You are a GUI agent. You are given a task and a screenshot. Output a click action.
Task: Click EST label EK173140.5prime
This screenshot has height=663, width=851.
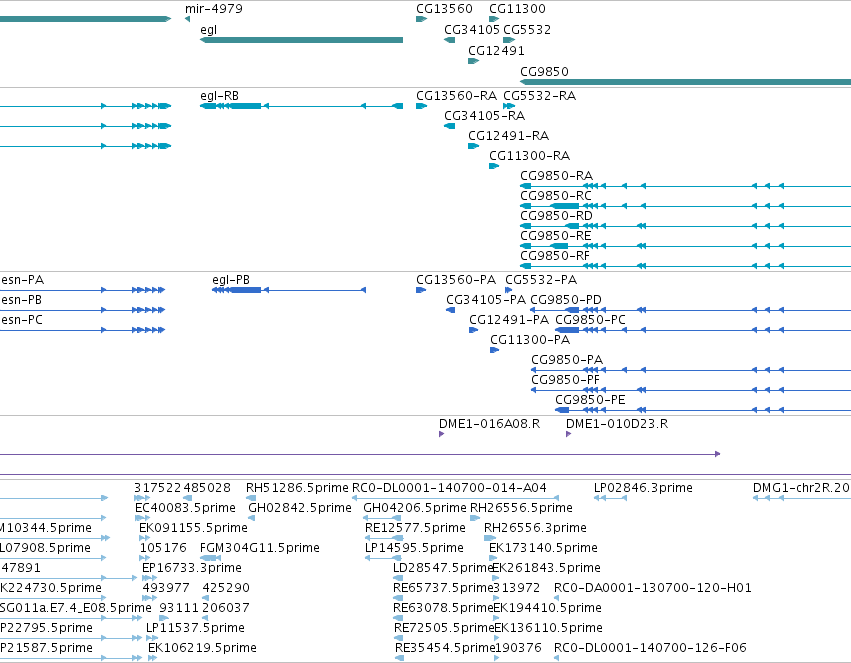pyautogui.click(x=543, y=548)
